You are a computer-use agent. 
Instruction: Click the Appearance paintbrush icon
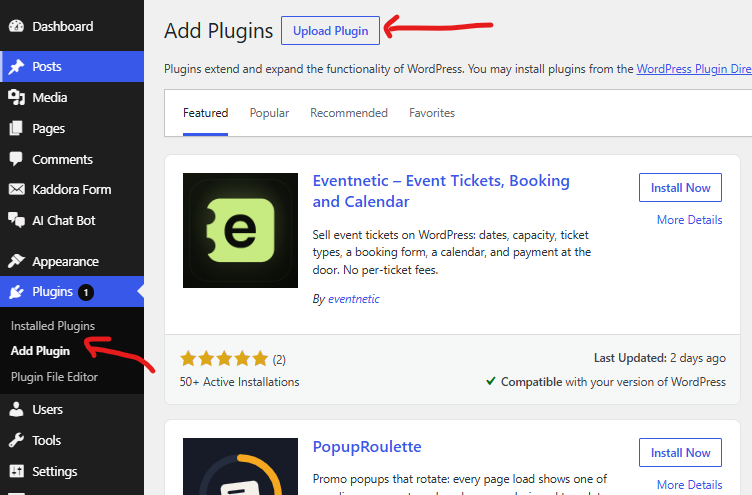coord(16,261)
